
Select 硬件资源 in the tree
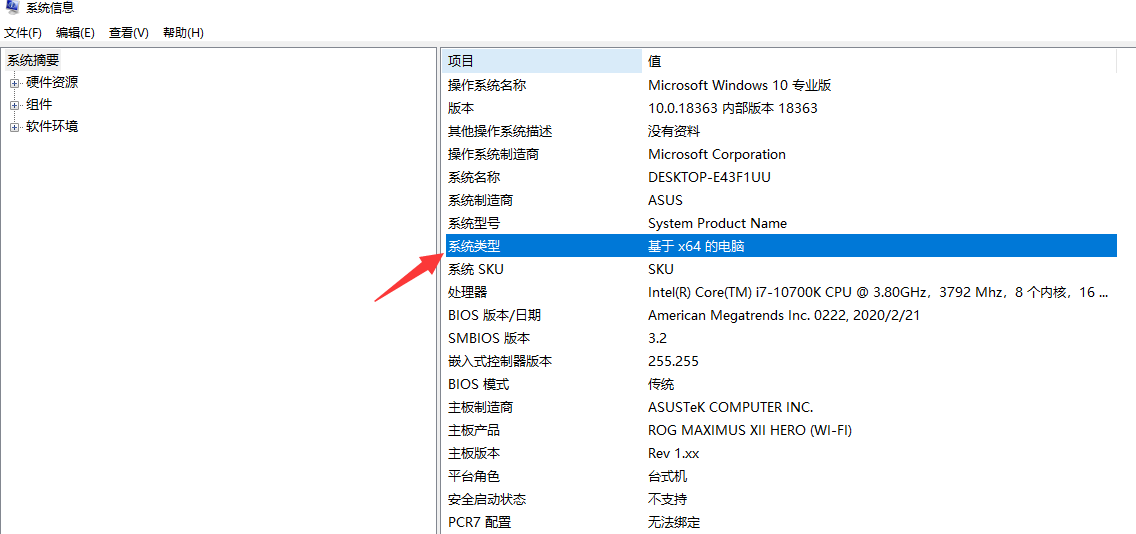pyautogui.click(x=52, y=83)
